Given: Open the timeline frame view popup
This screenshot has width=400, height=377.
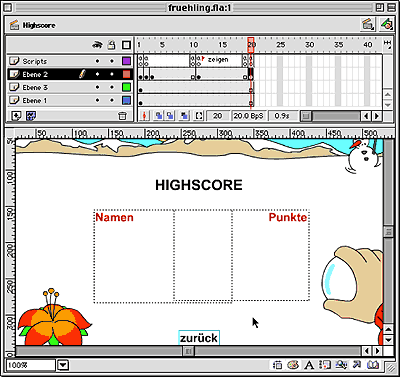Looking at the screenshot, I should (x=387, y=44).
